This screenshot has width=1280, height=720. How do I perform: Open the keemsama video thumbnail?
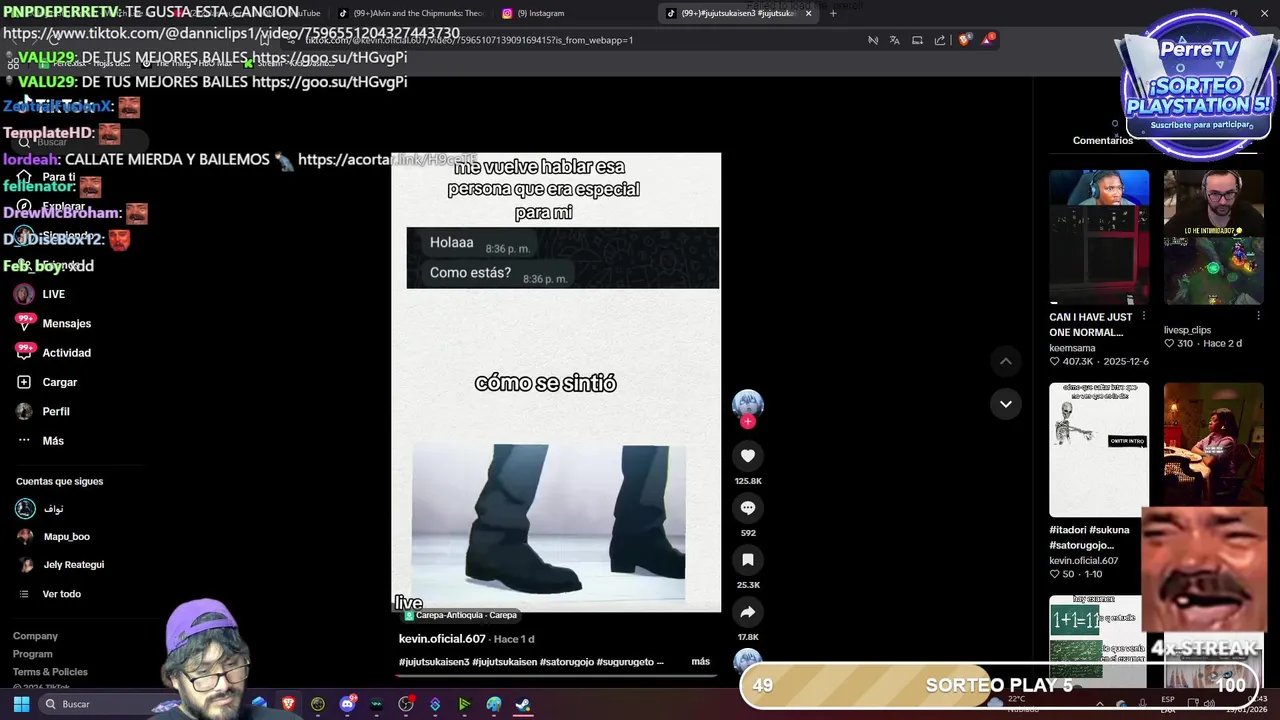click(x=1099, y=237)
